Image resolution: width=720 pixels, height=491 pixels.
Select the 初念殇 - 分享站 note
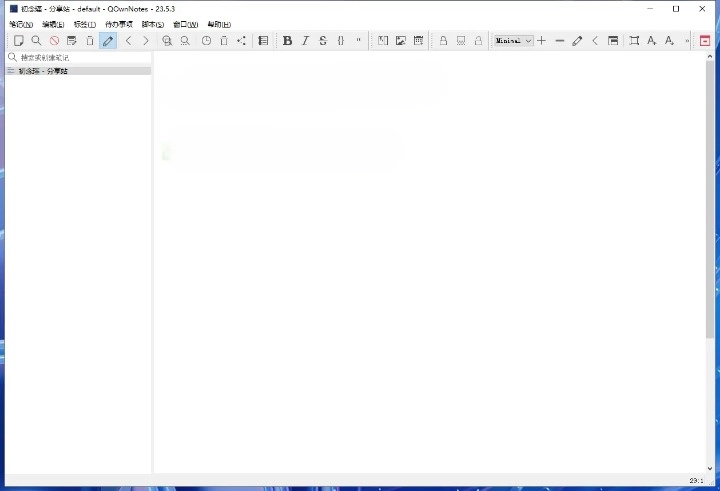[x=43, y=71]
